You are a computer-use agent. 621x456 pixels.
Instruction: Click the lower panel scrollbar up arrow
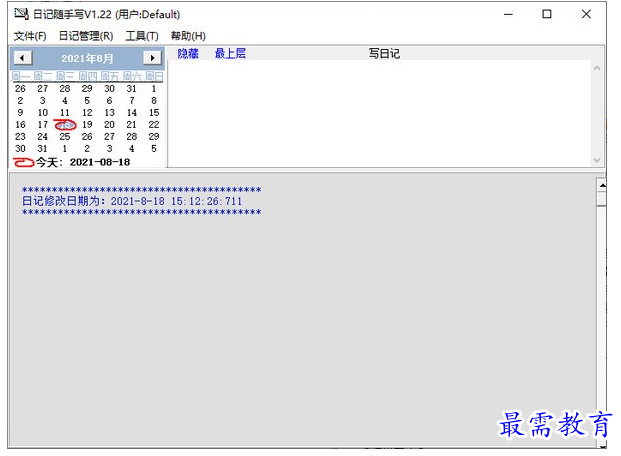[602, 185]
